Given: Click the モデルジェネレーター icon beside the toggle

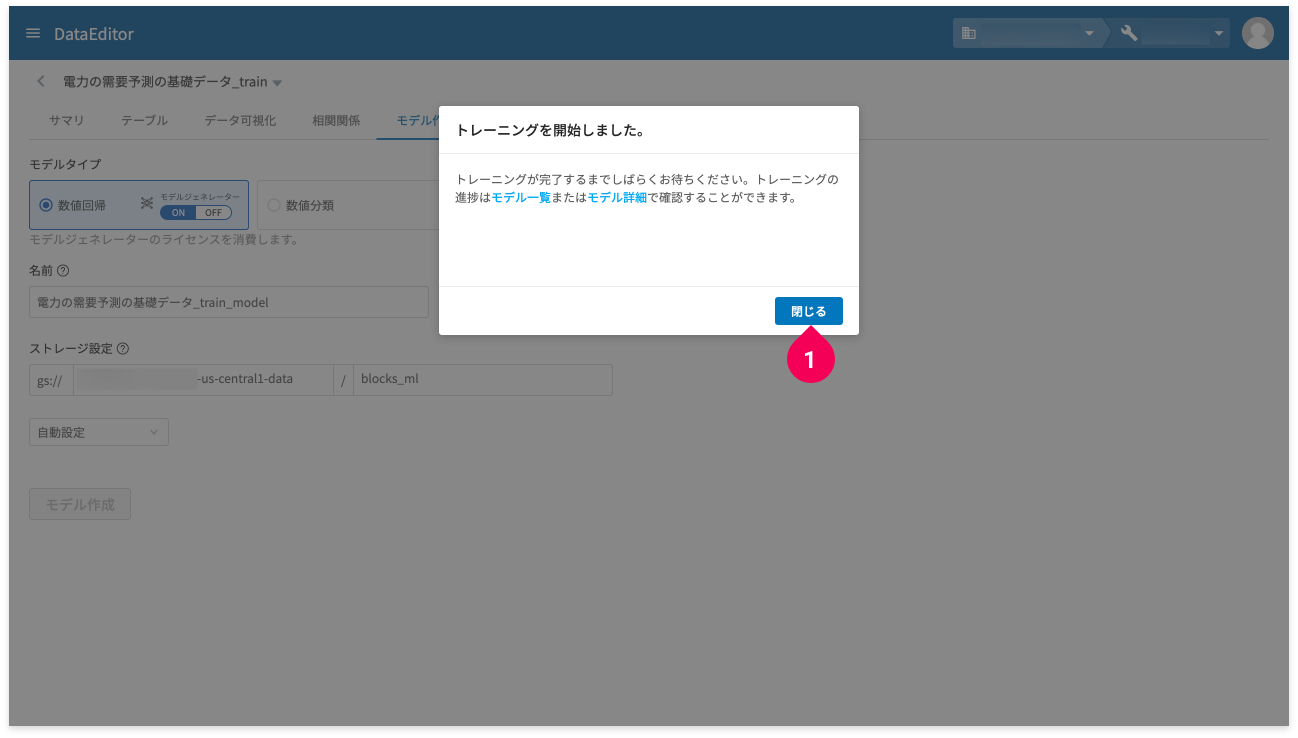Looking at the screenshot, I should (147, 204).
